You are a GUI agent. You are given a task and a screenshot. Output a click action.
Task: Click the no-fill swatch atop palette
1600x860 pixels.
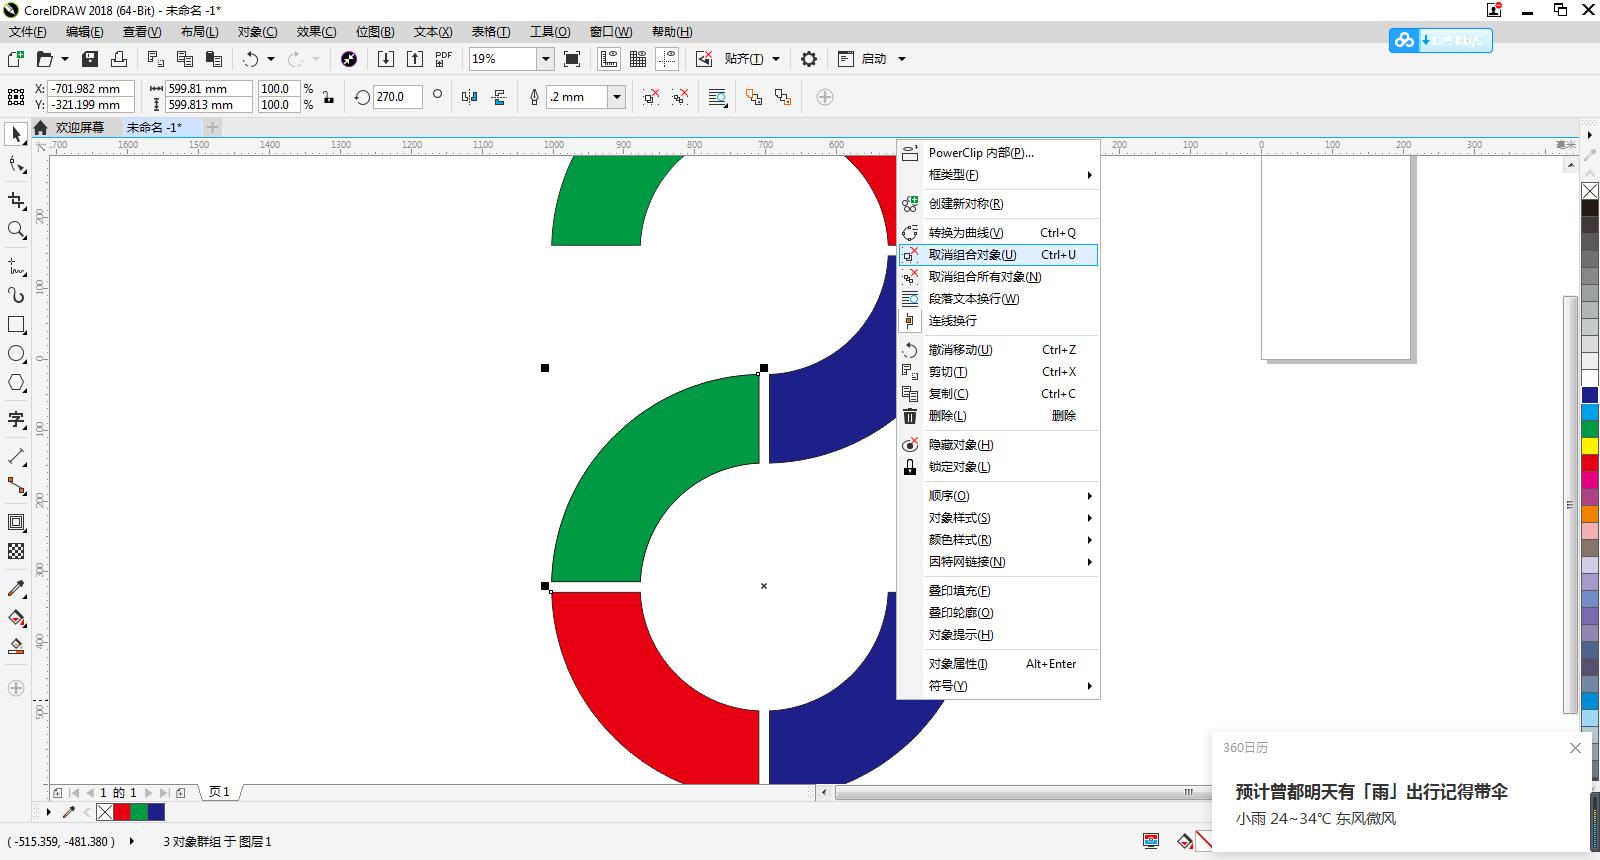pyautogui.click(x=1589, y=191)
